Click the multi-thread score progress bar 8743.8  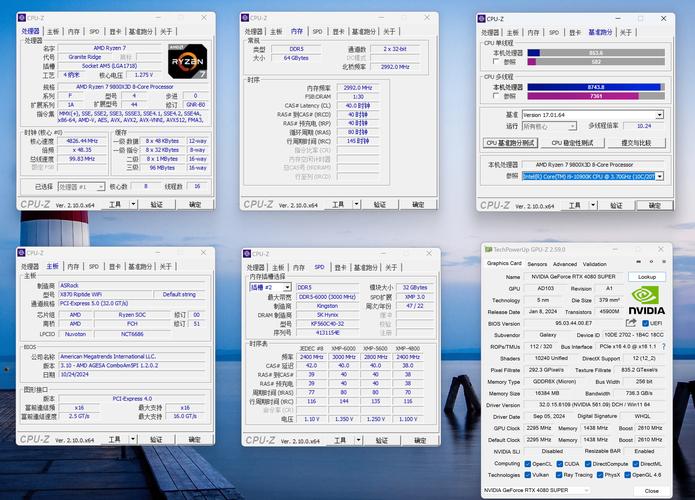point(595,86)
